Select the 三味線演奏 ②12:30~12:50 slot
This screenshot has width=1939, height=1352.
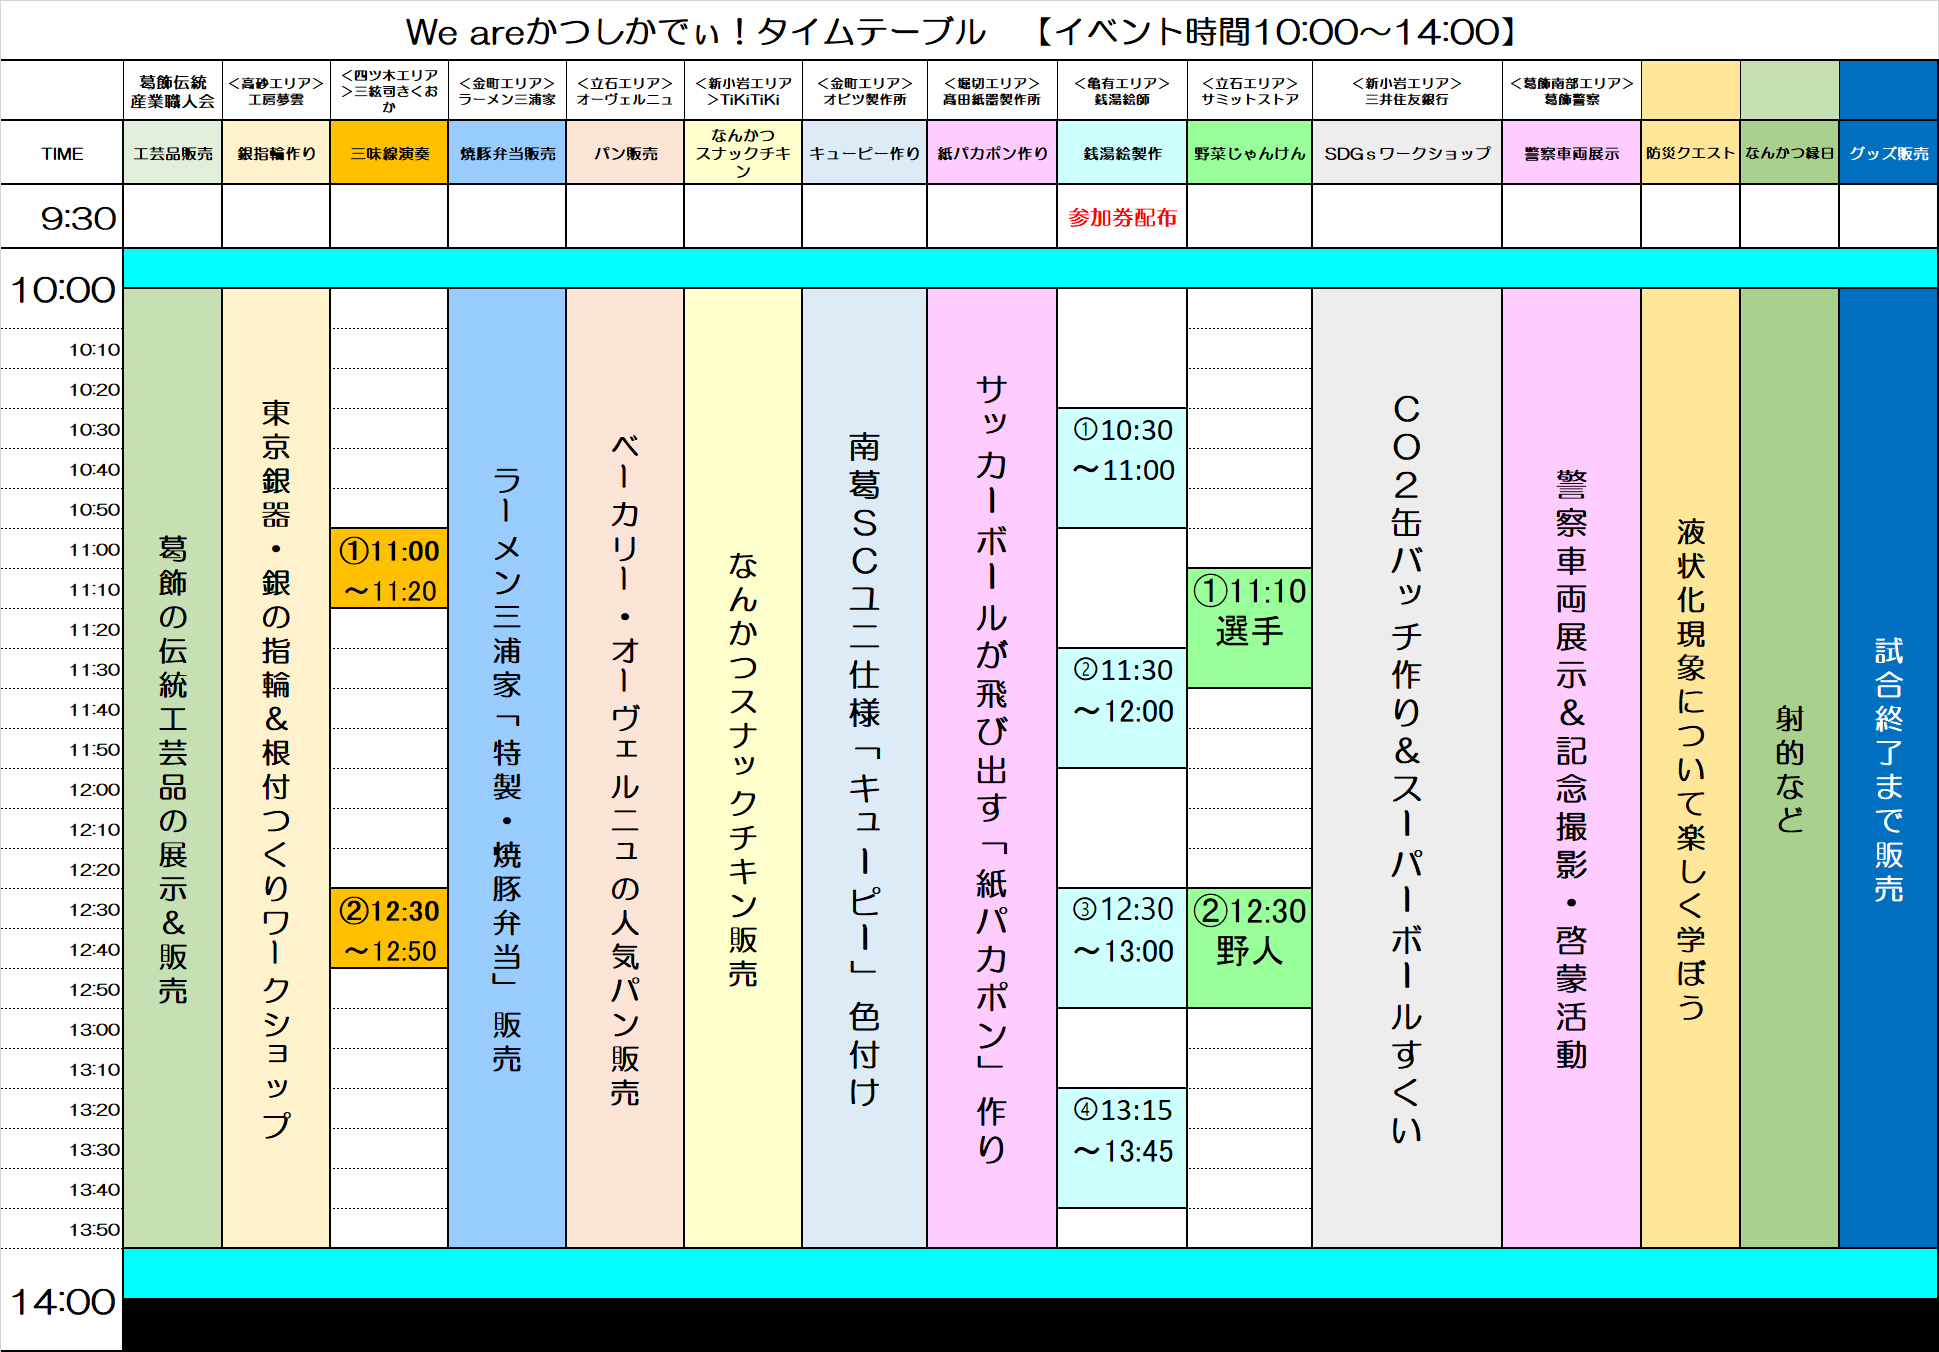[x=389, y=930]
